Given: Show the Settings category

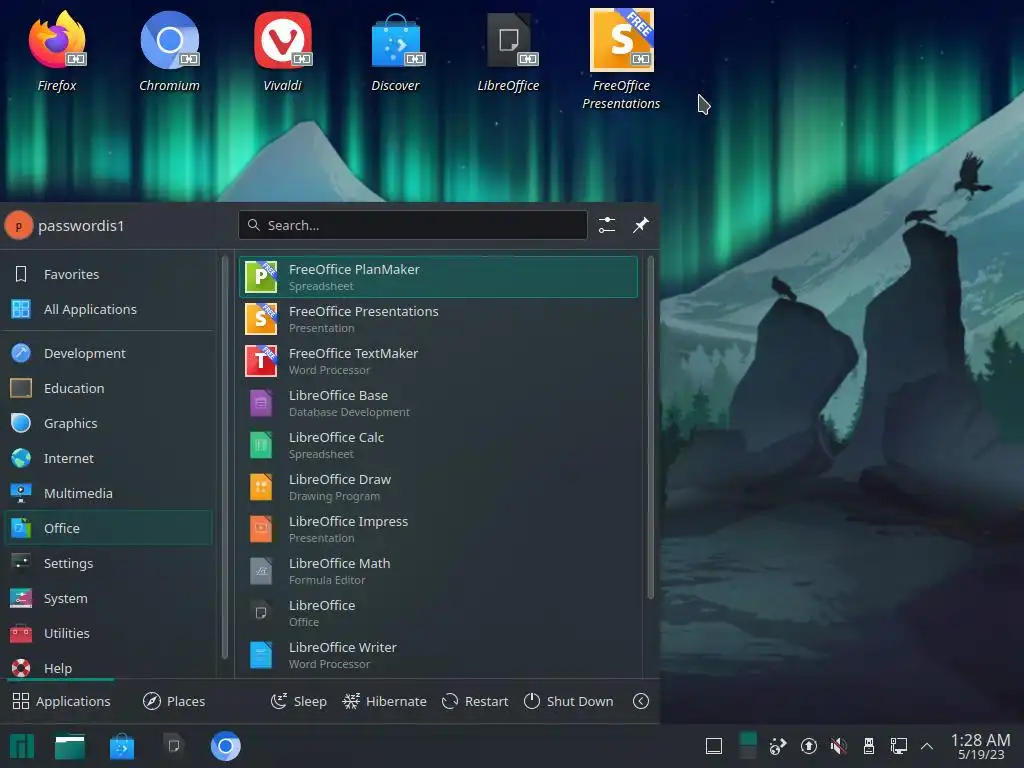Looking at the screenshot, I should click(x=108, y=563).
